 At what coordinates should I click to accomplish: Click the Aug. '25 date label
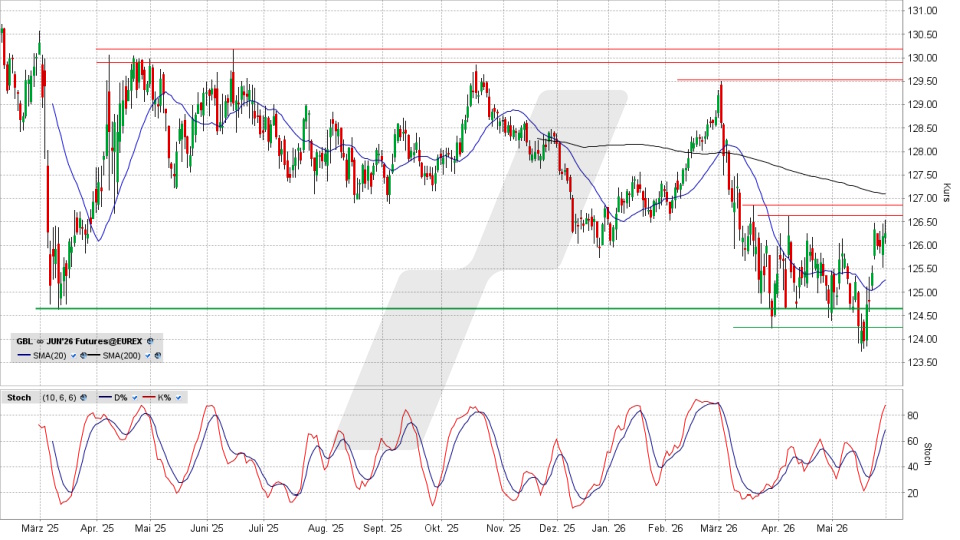click(x=326, y=528)
